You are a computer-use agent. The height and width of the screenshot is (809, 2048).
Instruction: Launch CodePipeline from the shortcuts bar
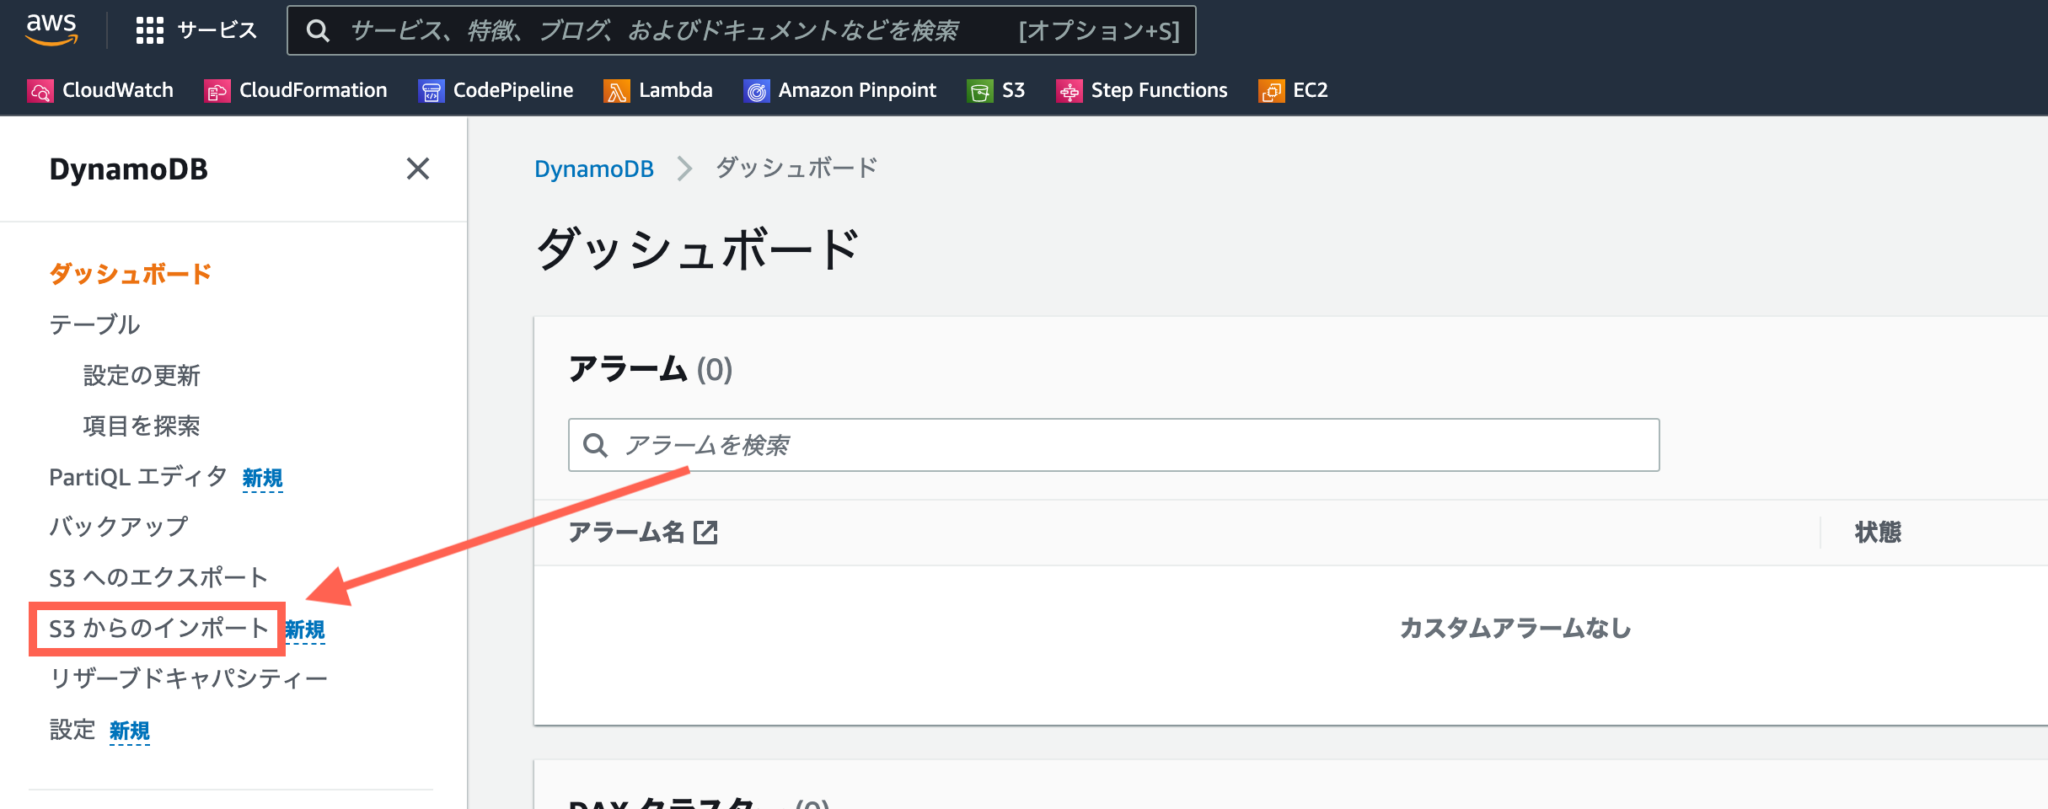[x=496, y=90]
